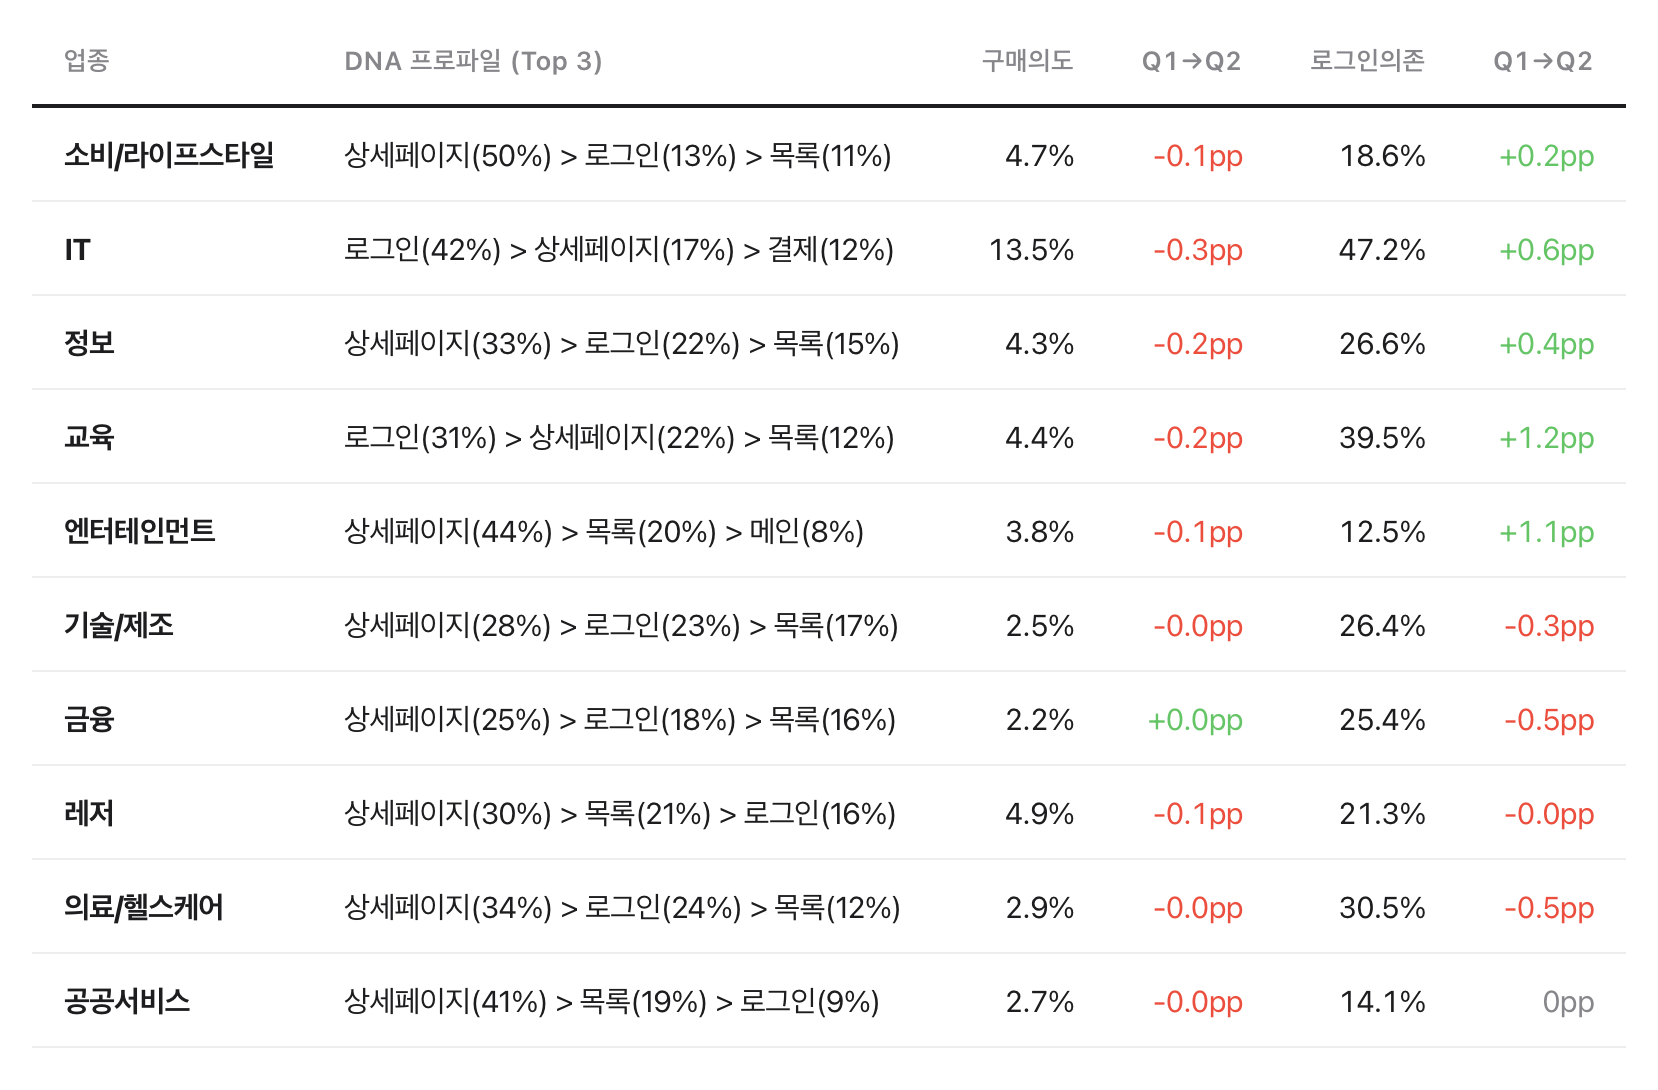Screen dimensions: 1658x1090
Task: Pick the 레저 row label
Action: click(x=89, y=814)
